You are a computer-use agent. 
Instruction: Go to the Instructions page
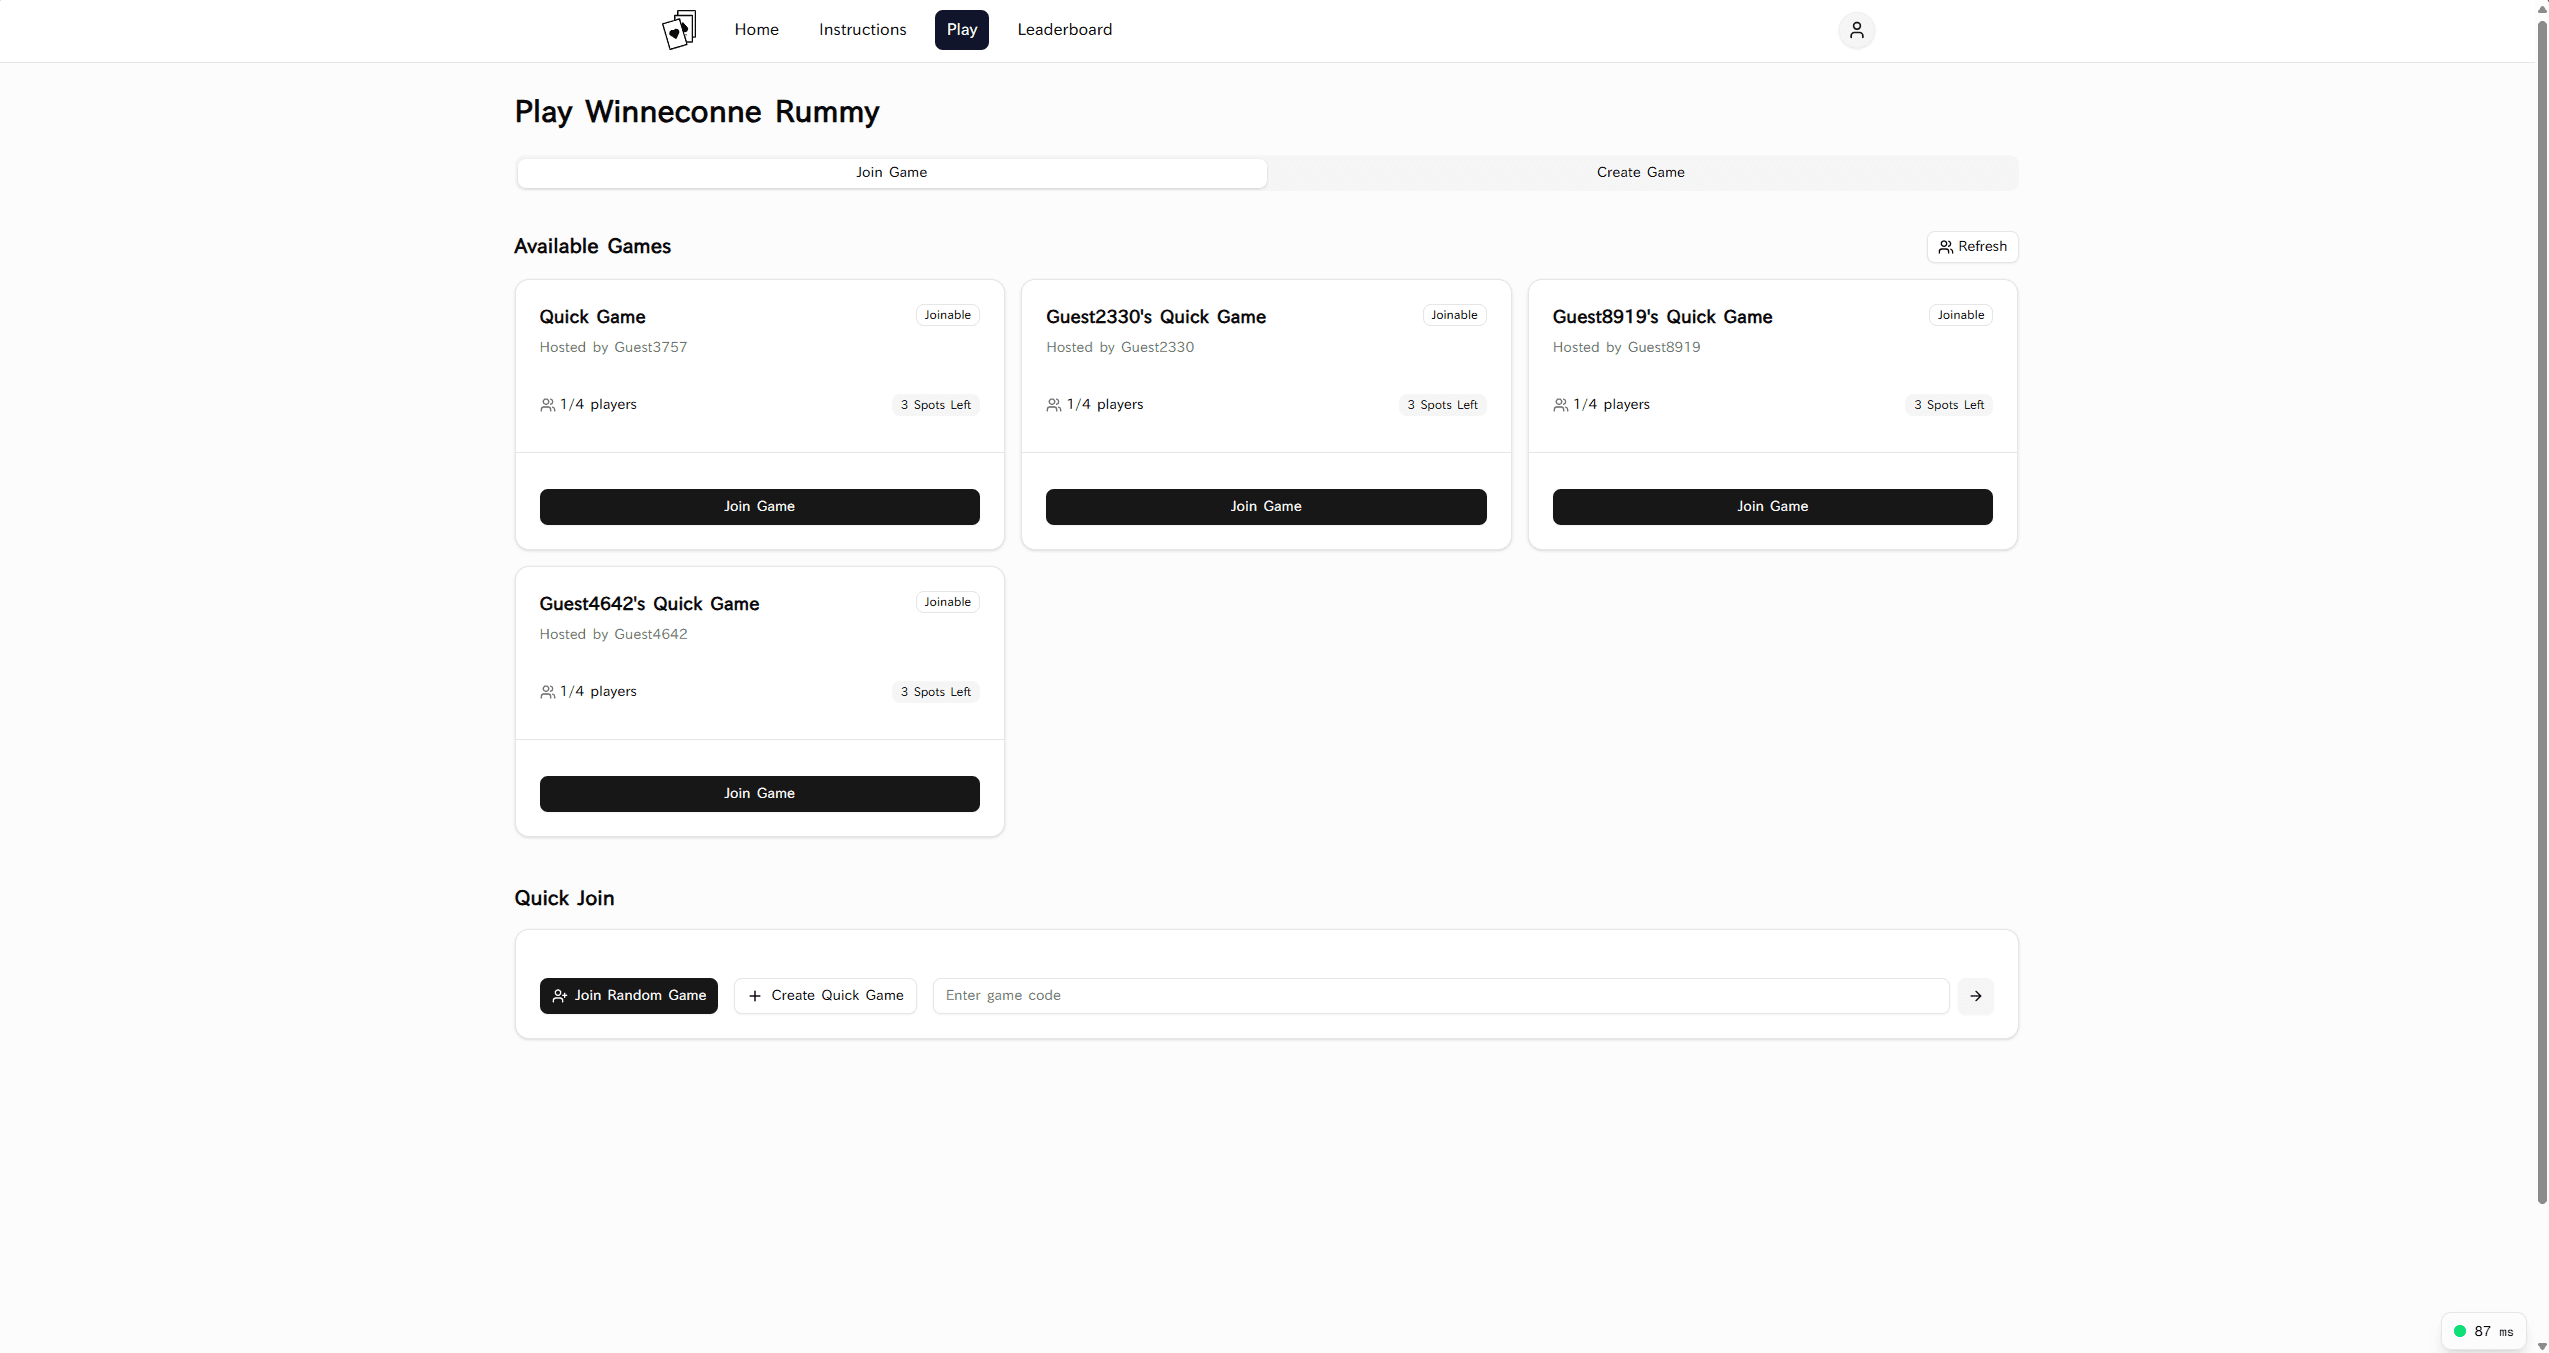pyautogui.click(x=862, y=30)
